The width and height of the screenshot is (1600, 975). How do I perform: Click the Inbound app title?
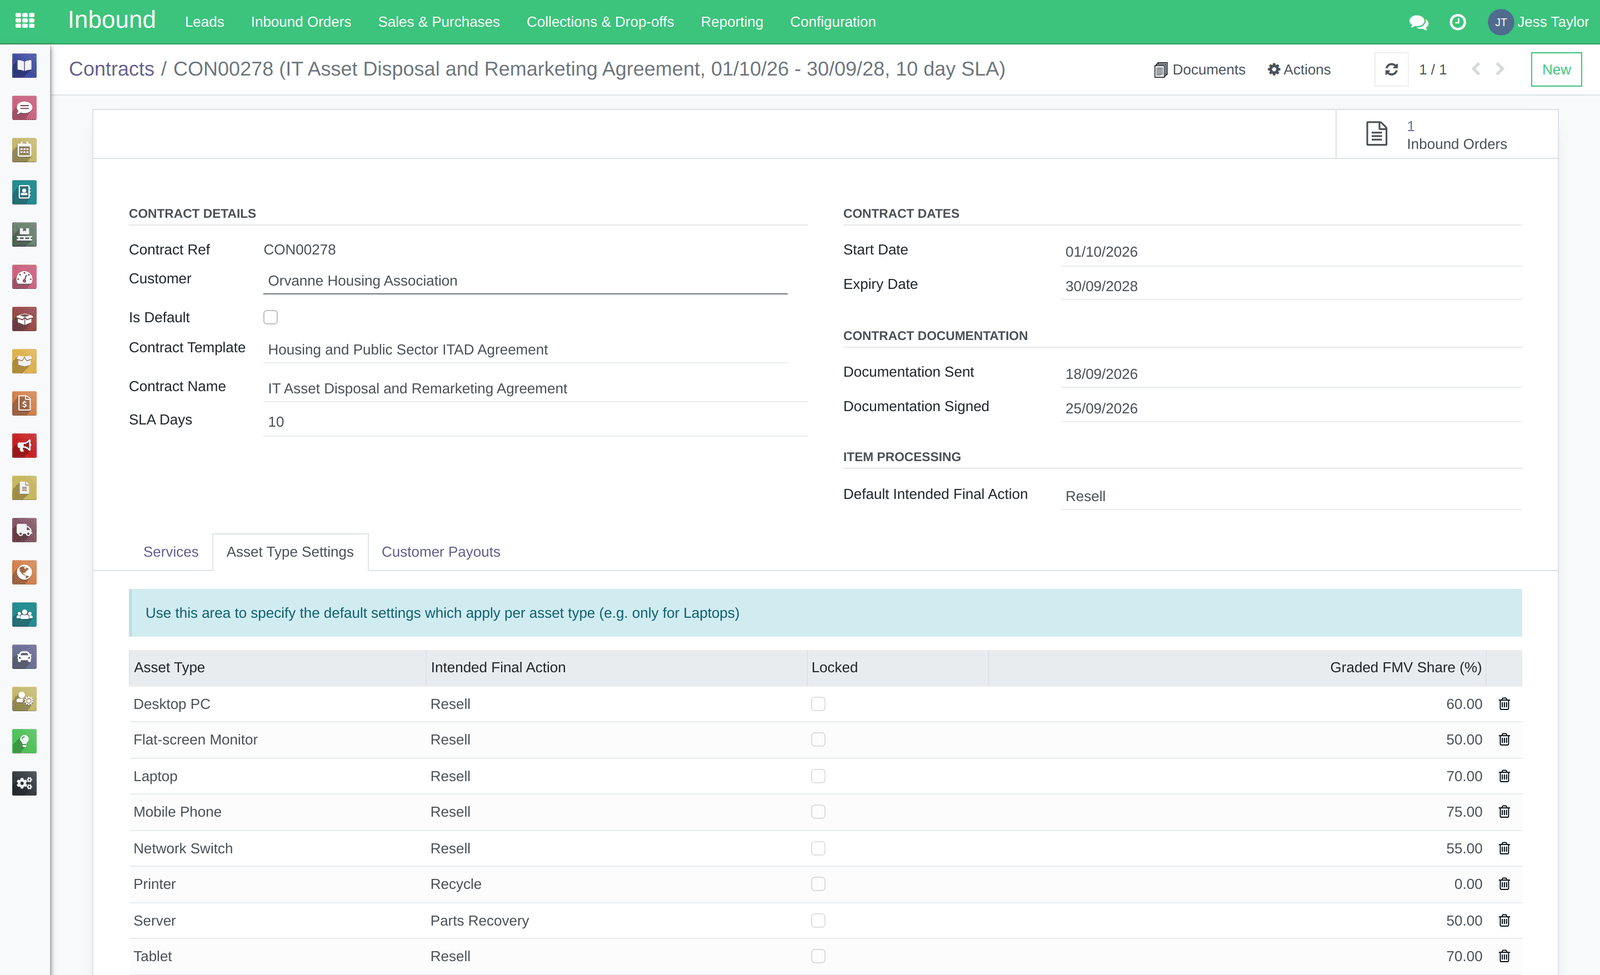pyautogui.click(x=112, y=20)
